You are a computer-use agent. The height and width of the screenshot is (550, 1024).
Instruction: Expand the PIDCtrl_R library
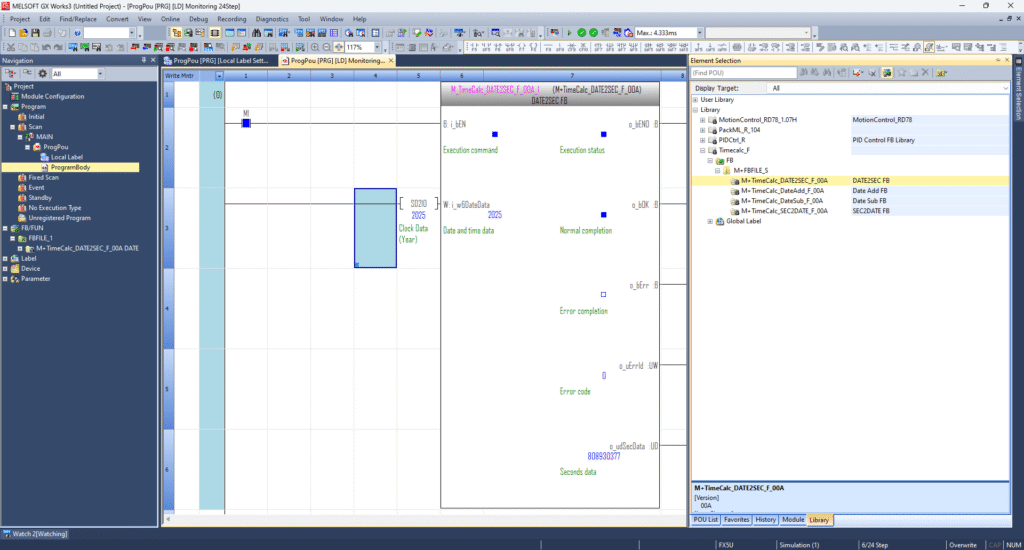point(703,140)
